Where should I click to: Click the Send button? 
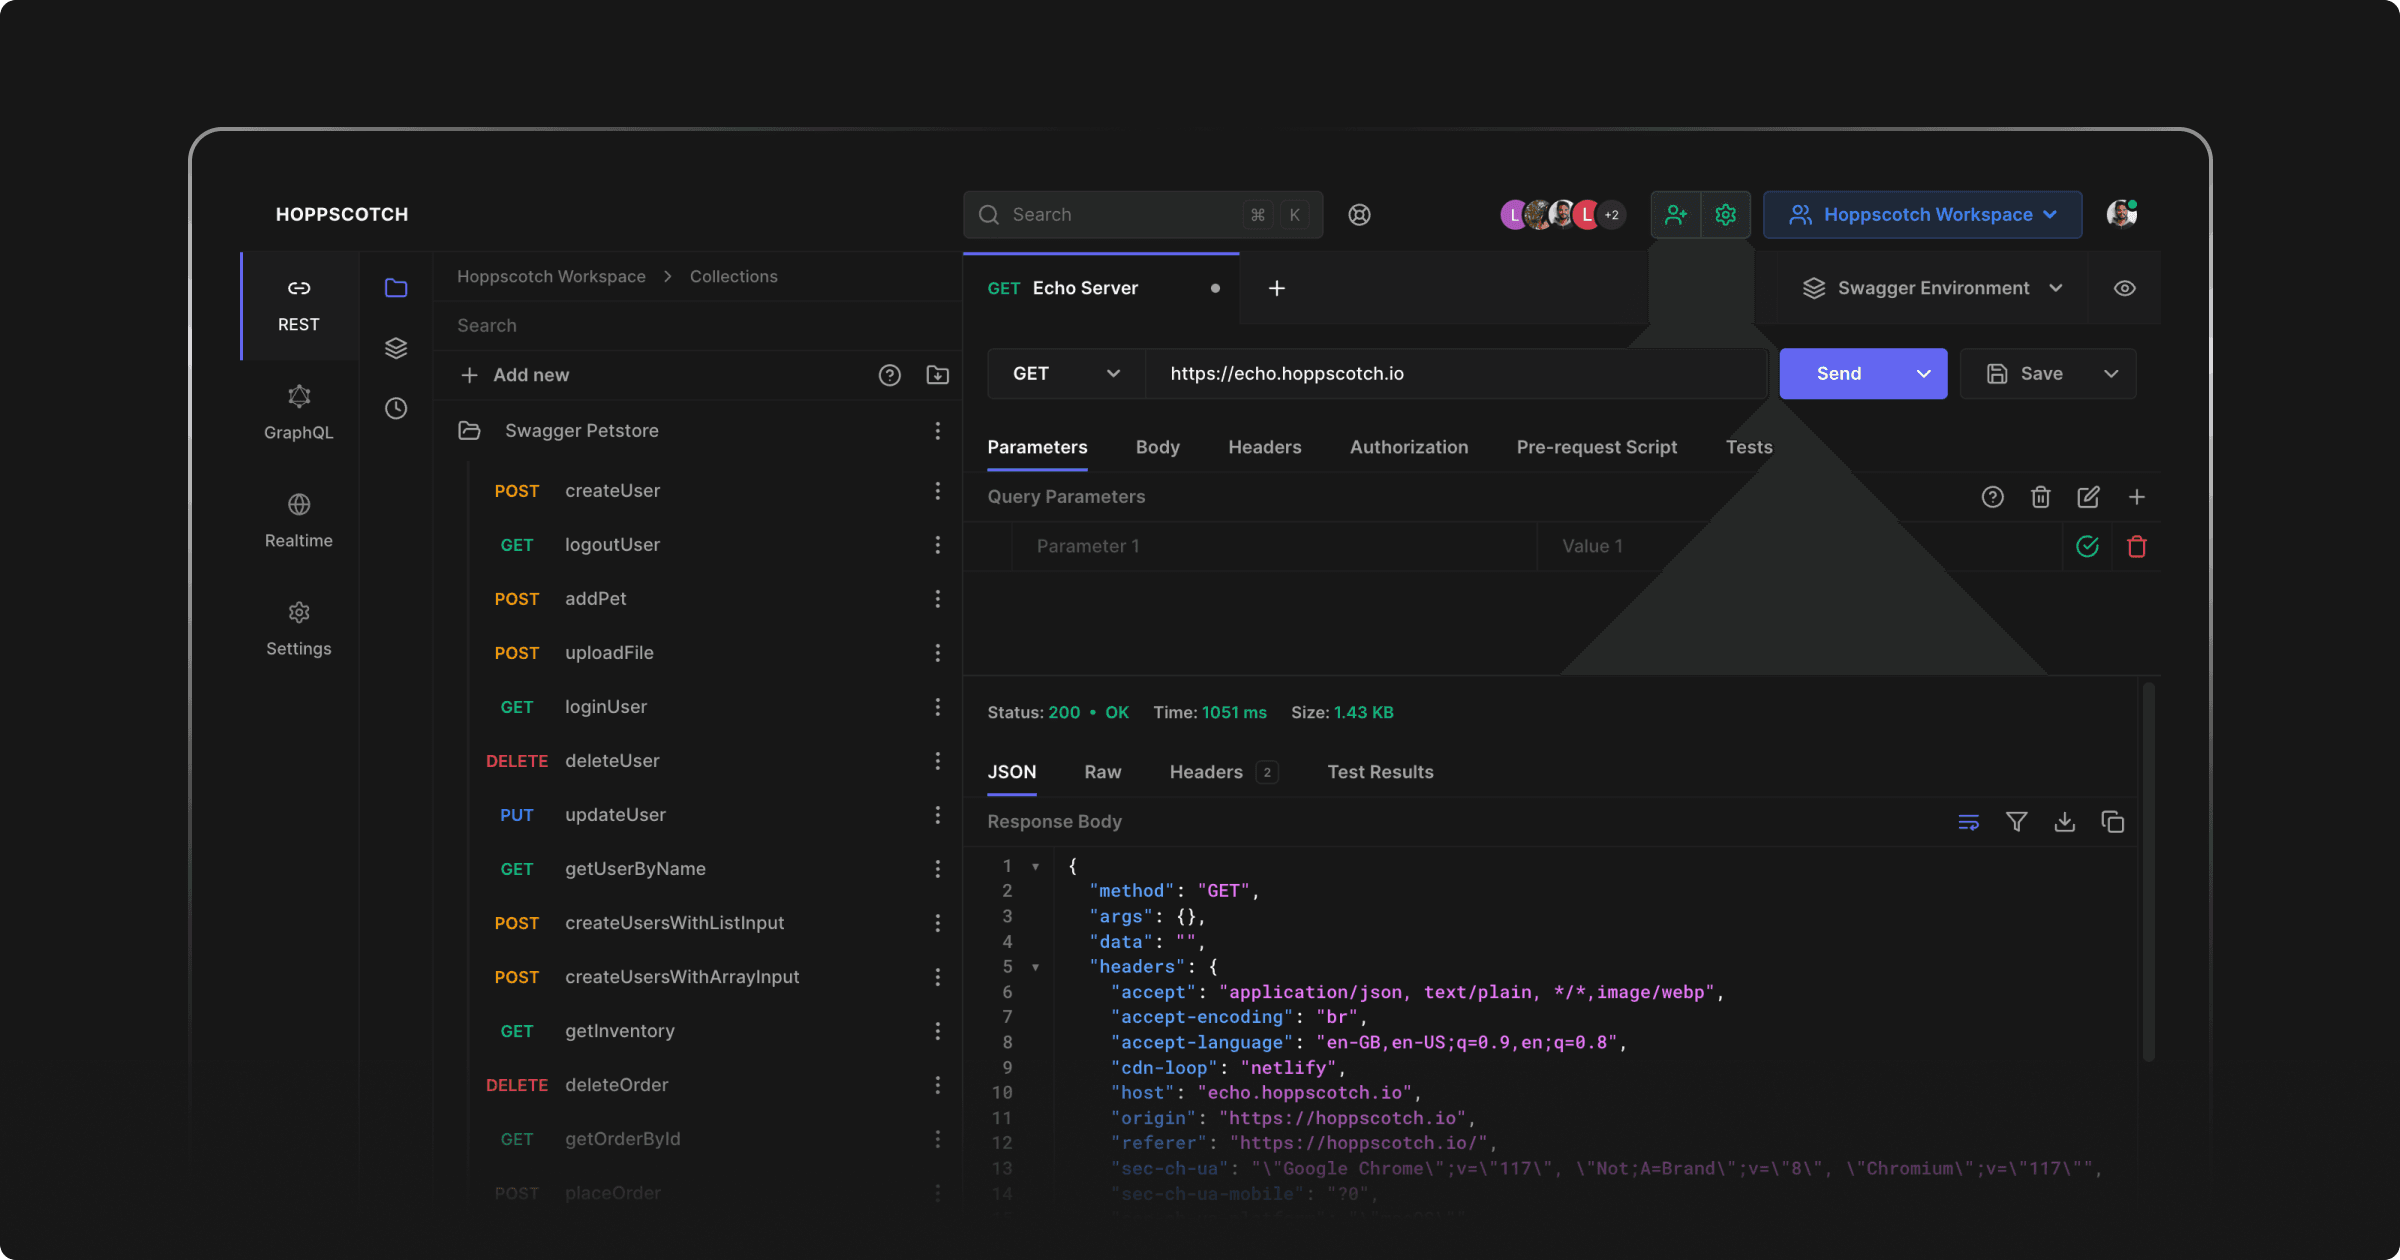tap(1838, 373)
